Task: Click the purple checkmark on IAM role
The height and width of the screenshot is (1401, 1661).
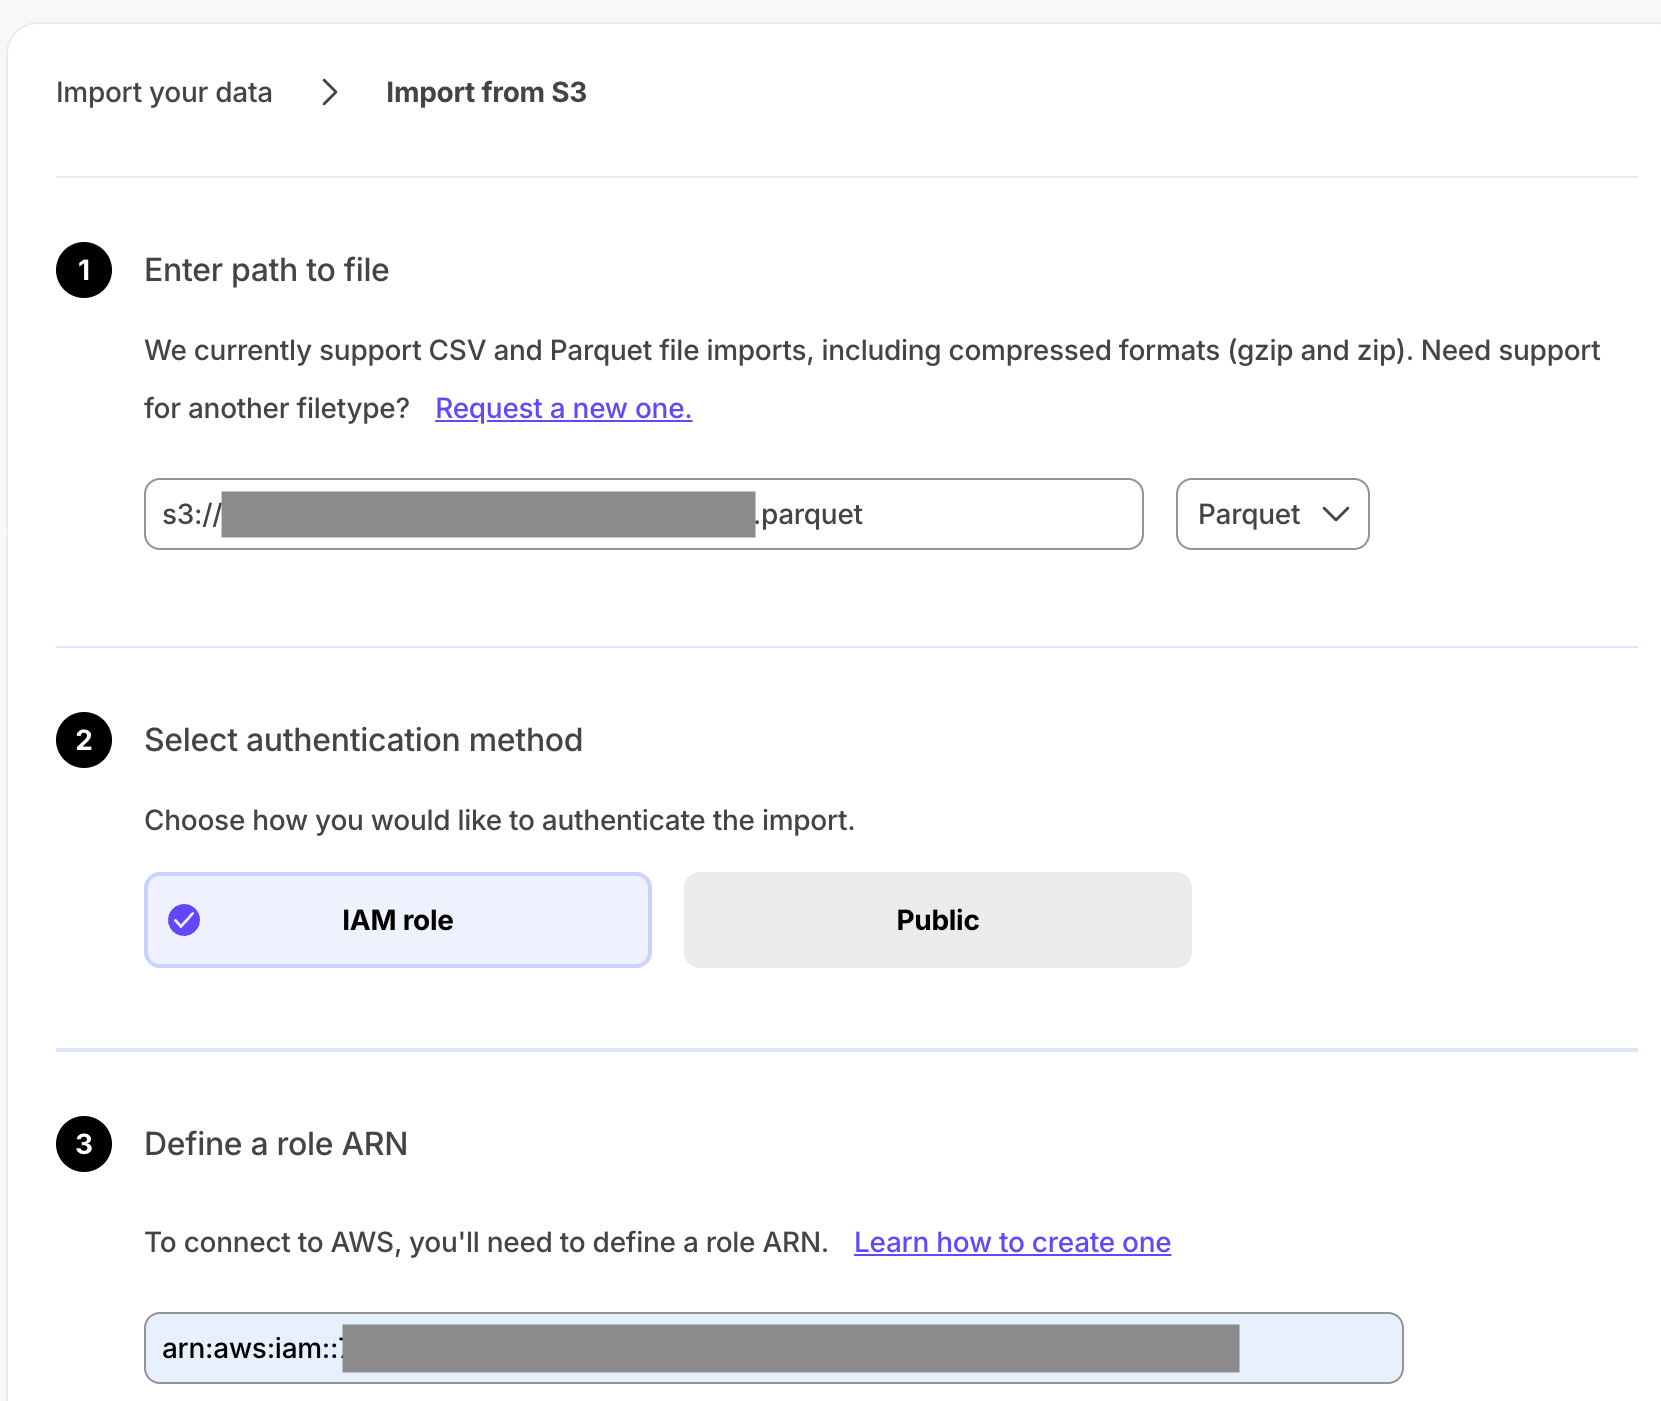Action: 184,920
